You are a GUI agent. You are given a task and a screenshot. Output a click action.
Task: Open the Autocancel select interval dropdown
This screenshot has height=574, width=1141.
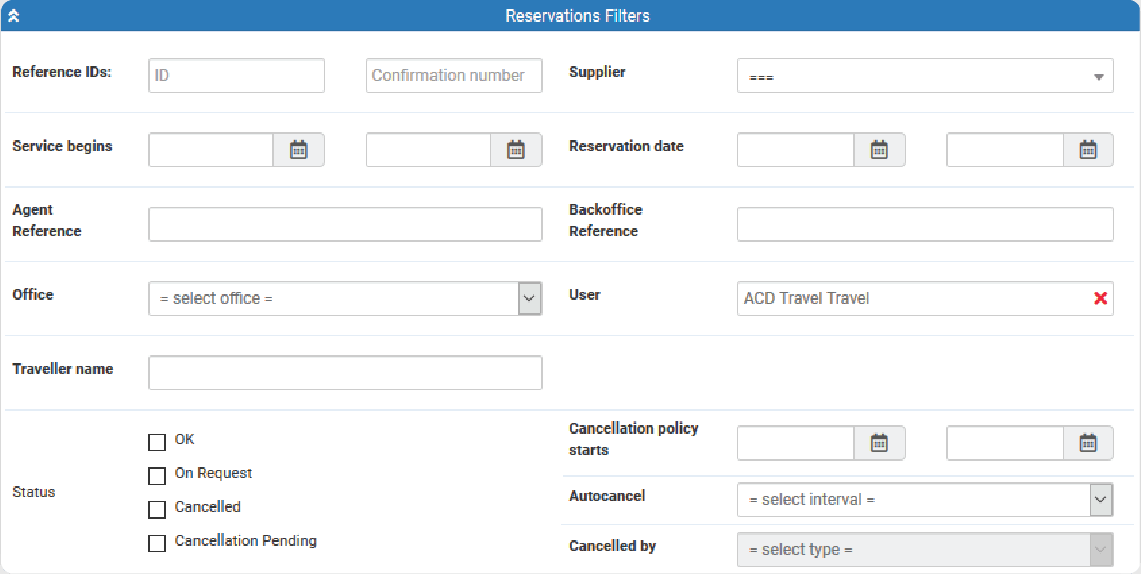[924, 499]
